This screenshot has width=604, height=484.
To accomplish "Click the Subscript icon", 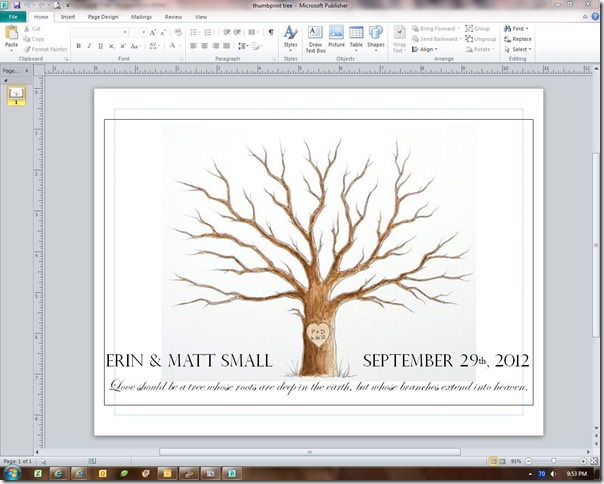I will coord(112,46).
